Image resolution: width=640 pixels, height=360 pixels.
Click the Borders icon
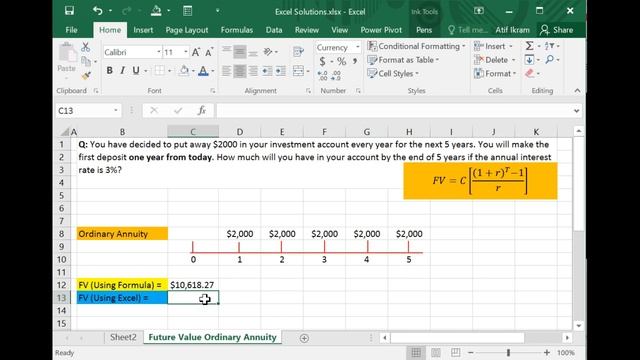160,71
